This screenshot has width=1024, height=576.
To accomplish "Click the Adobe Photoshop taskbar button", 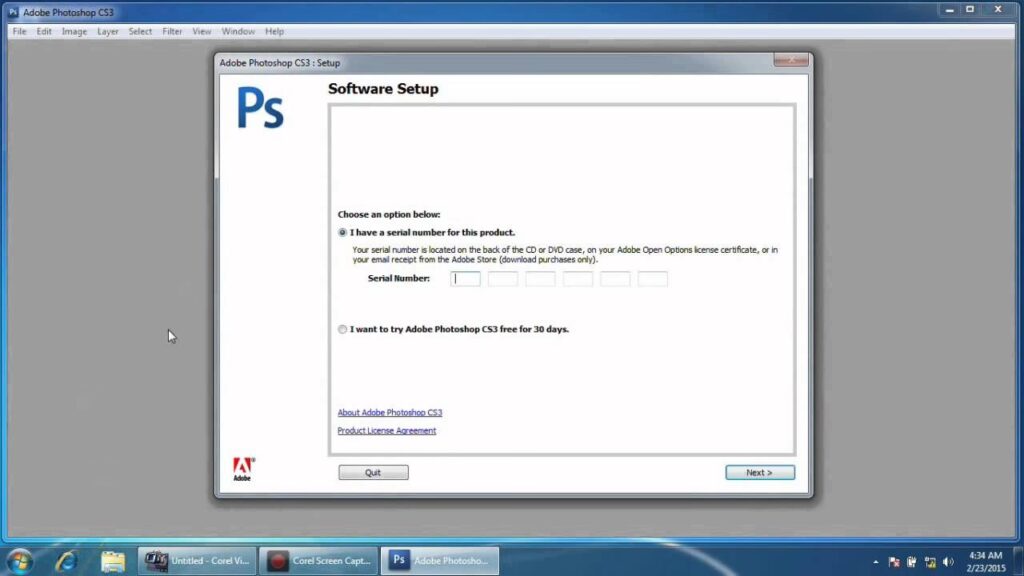I will 442,561.
